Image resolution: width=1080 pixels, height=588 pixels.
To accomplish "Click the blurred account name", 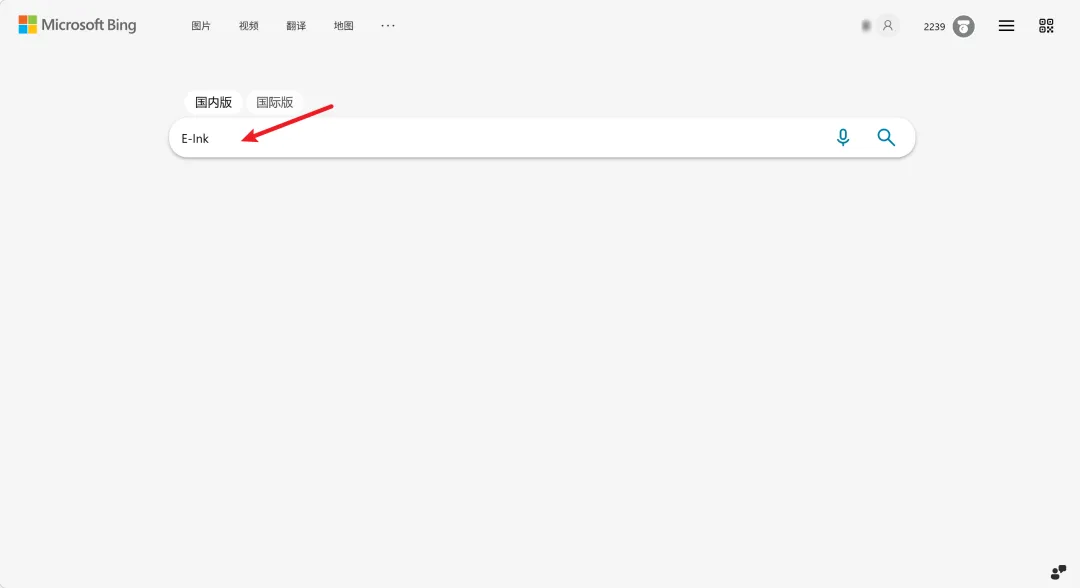I will [x=866, y=26].
